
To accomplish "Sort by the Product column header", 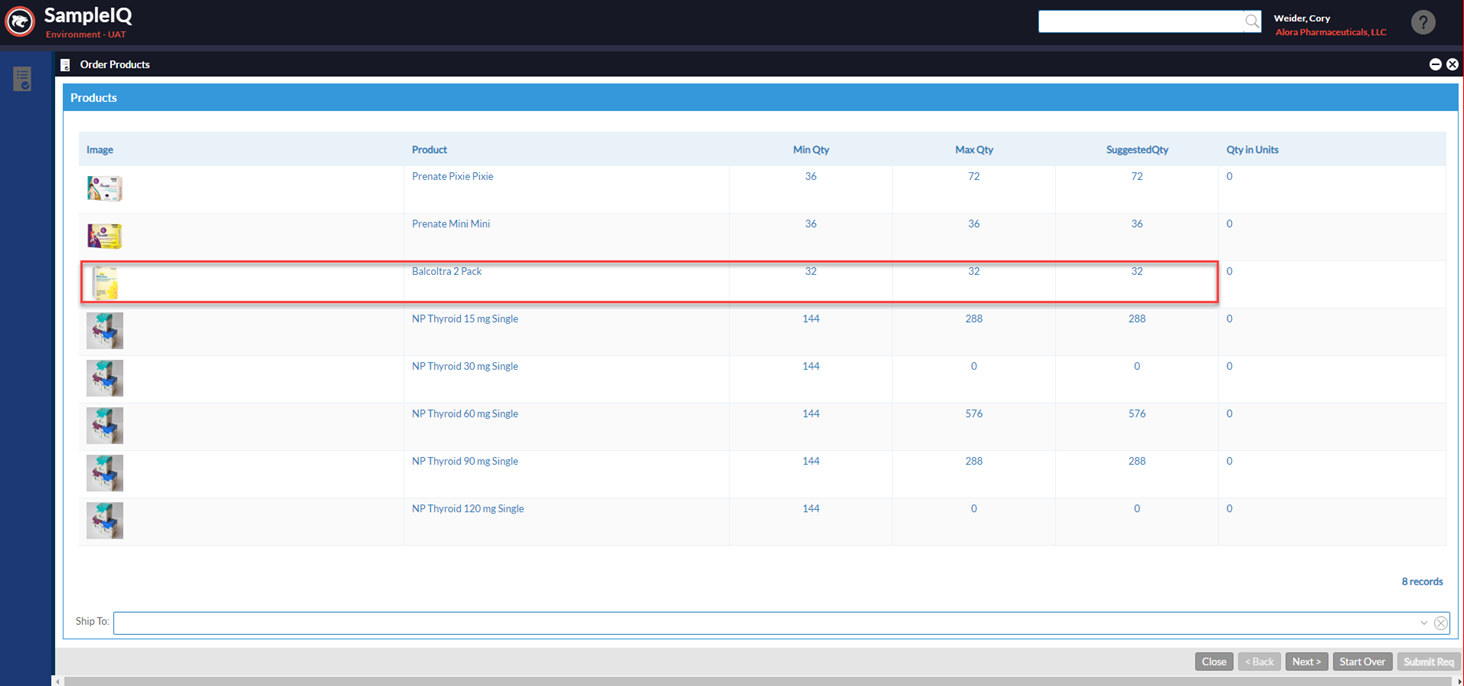I will (x=429, y=150).
